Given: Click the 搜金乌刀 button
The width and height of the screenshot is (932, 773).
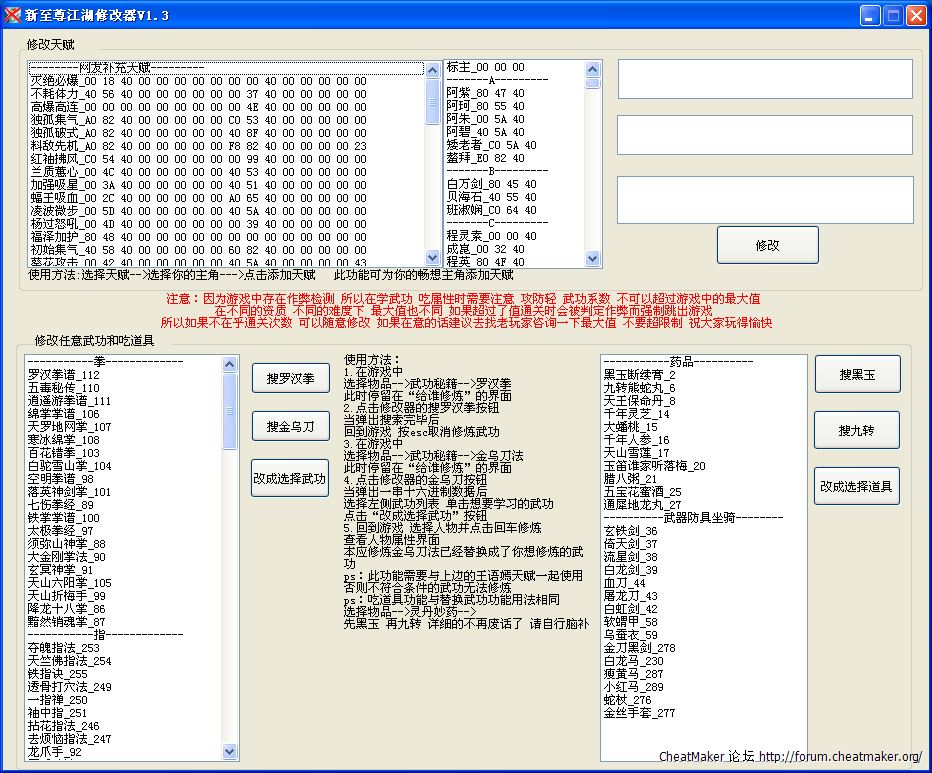Looking at the screenshot, I should (x=290, y=427).
